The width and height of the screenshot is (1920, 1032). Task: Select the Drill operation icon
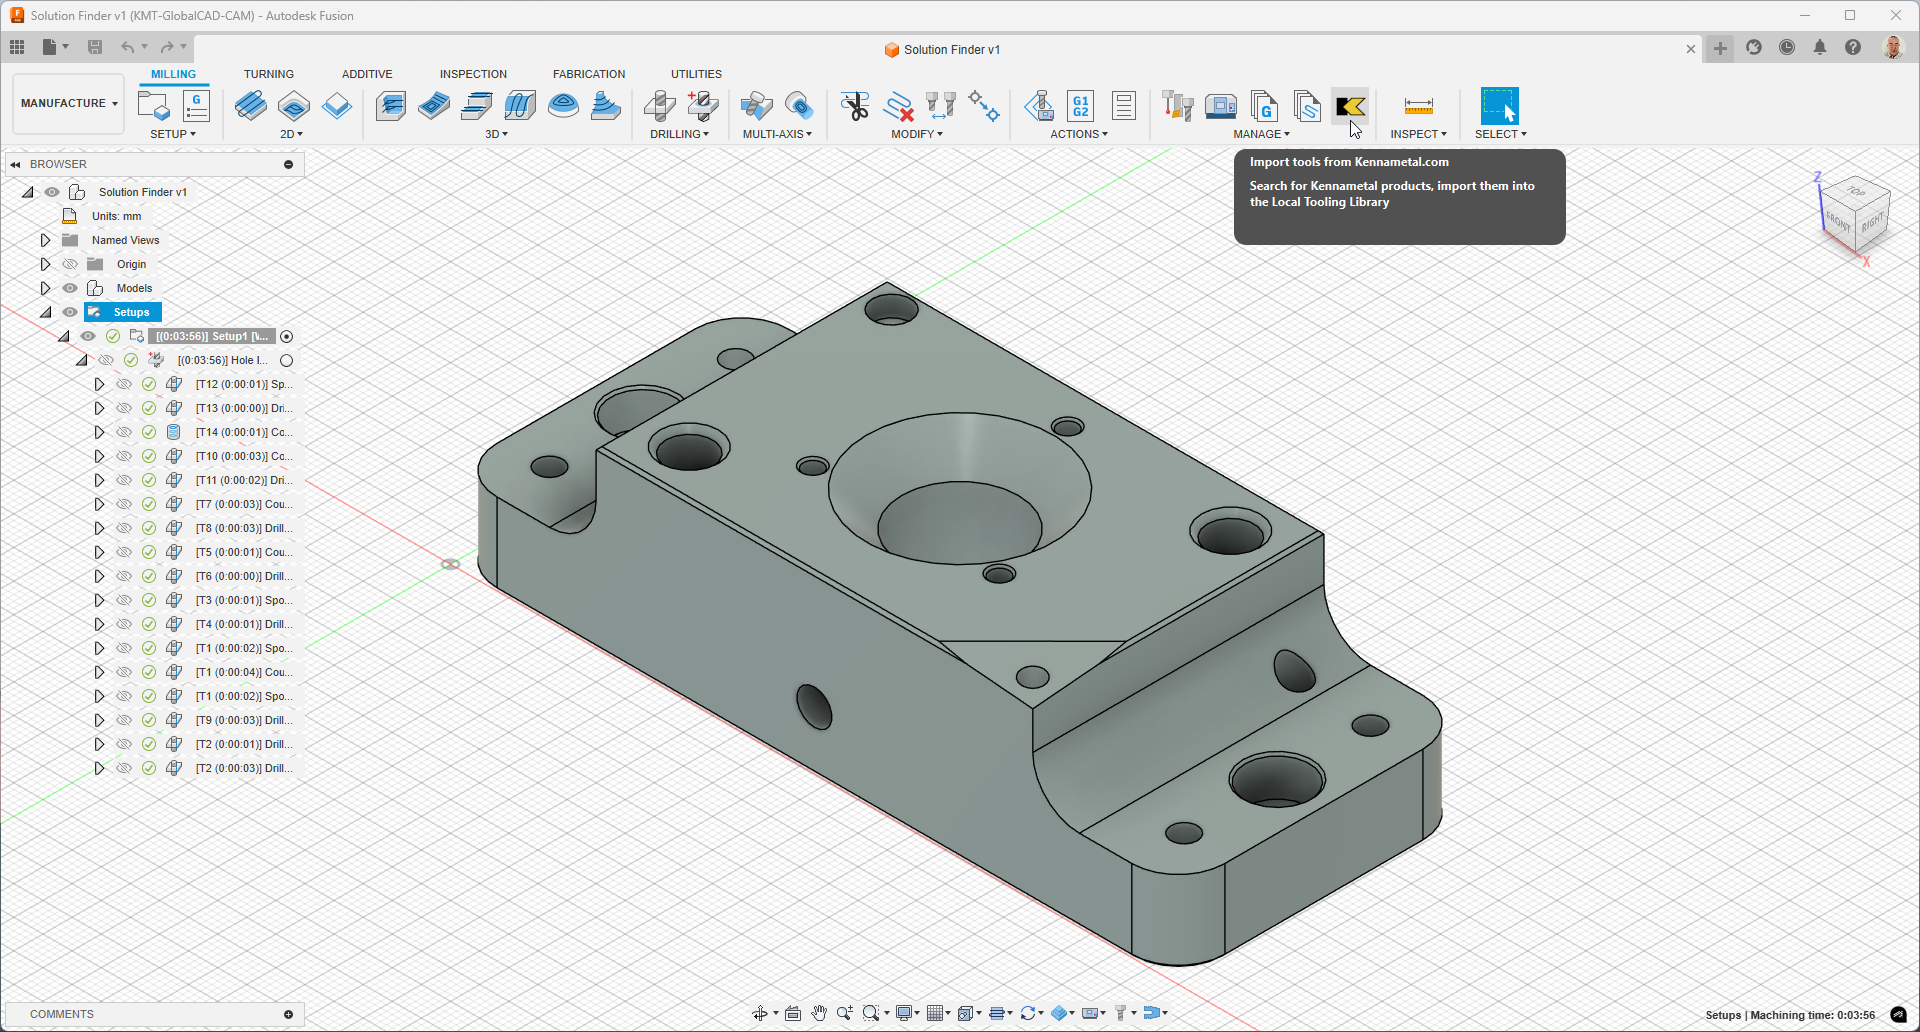660,106
